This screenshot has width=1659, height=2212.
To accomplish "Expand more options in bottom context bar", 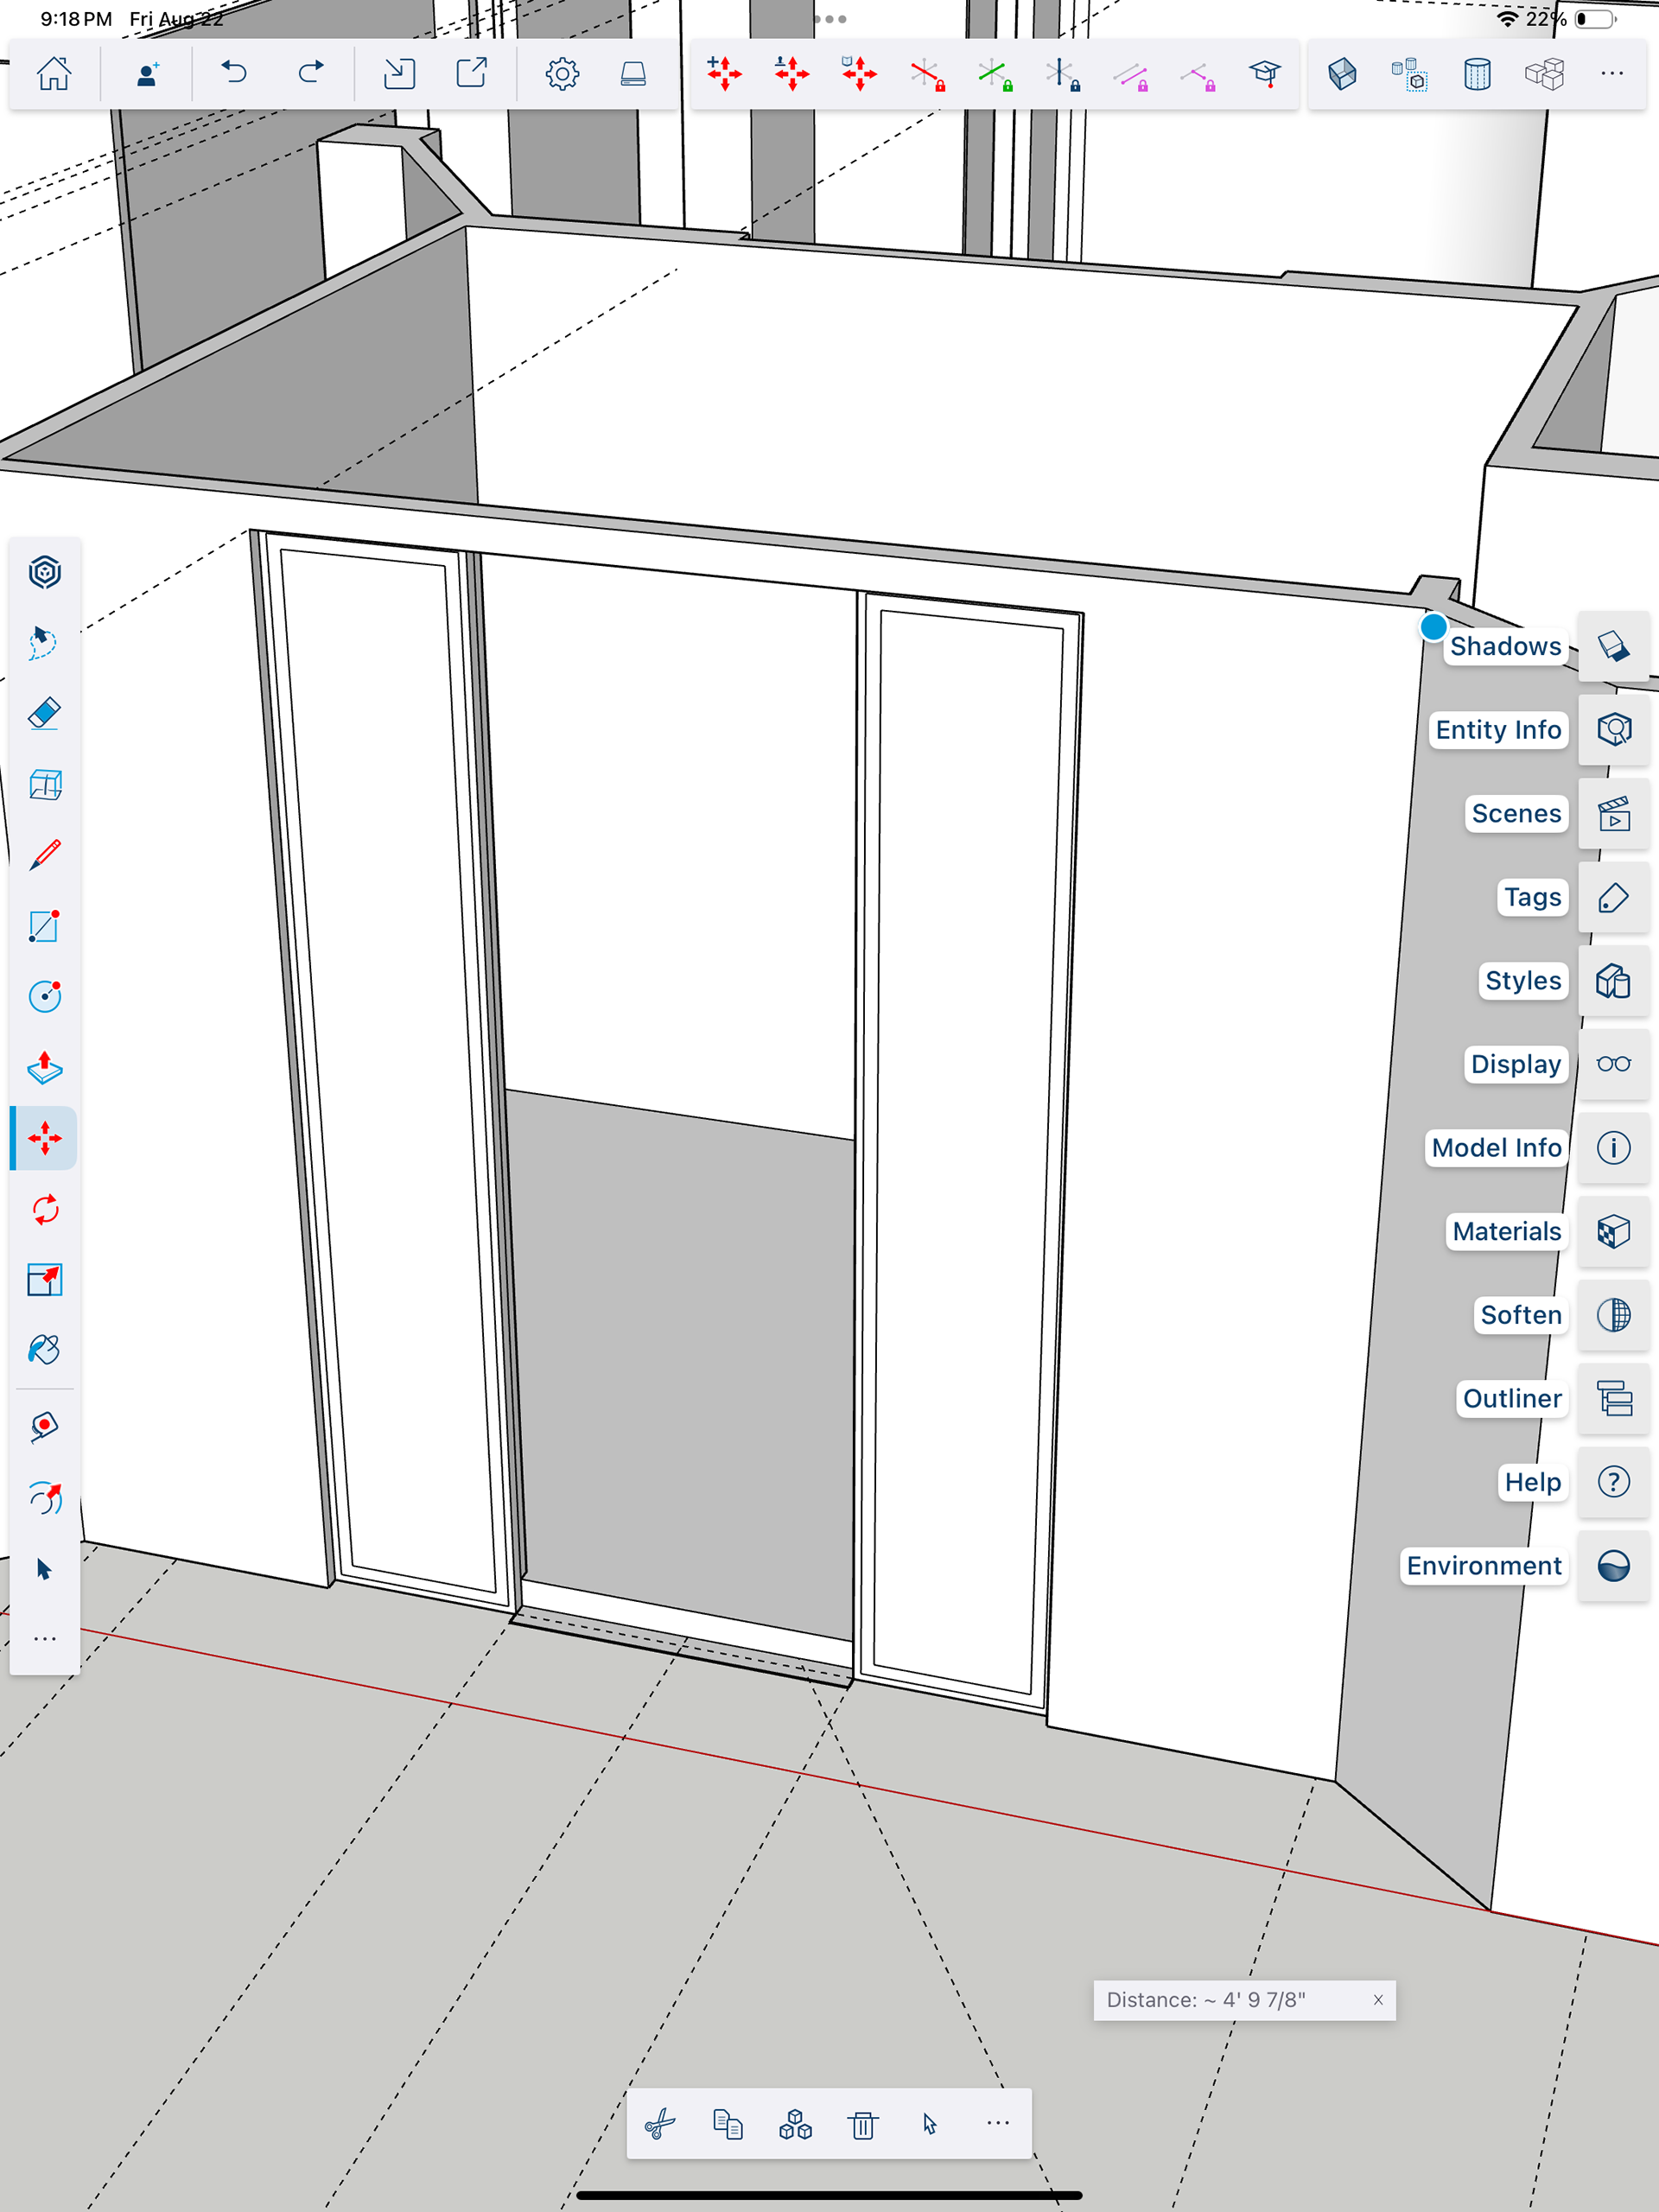I will click(x=997, y=2123).
